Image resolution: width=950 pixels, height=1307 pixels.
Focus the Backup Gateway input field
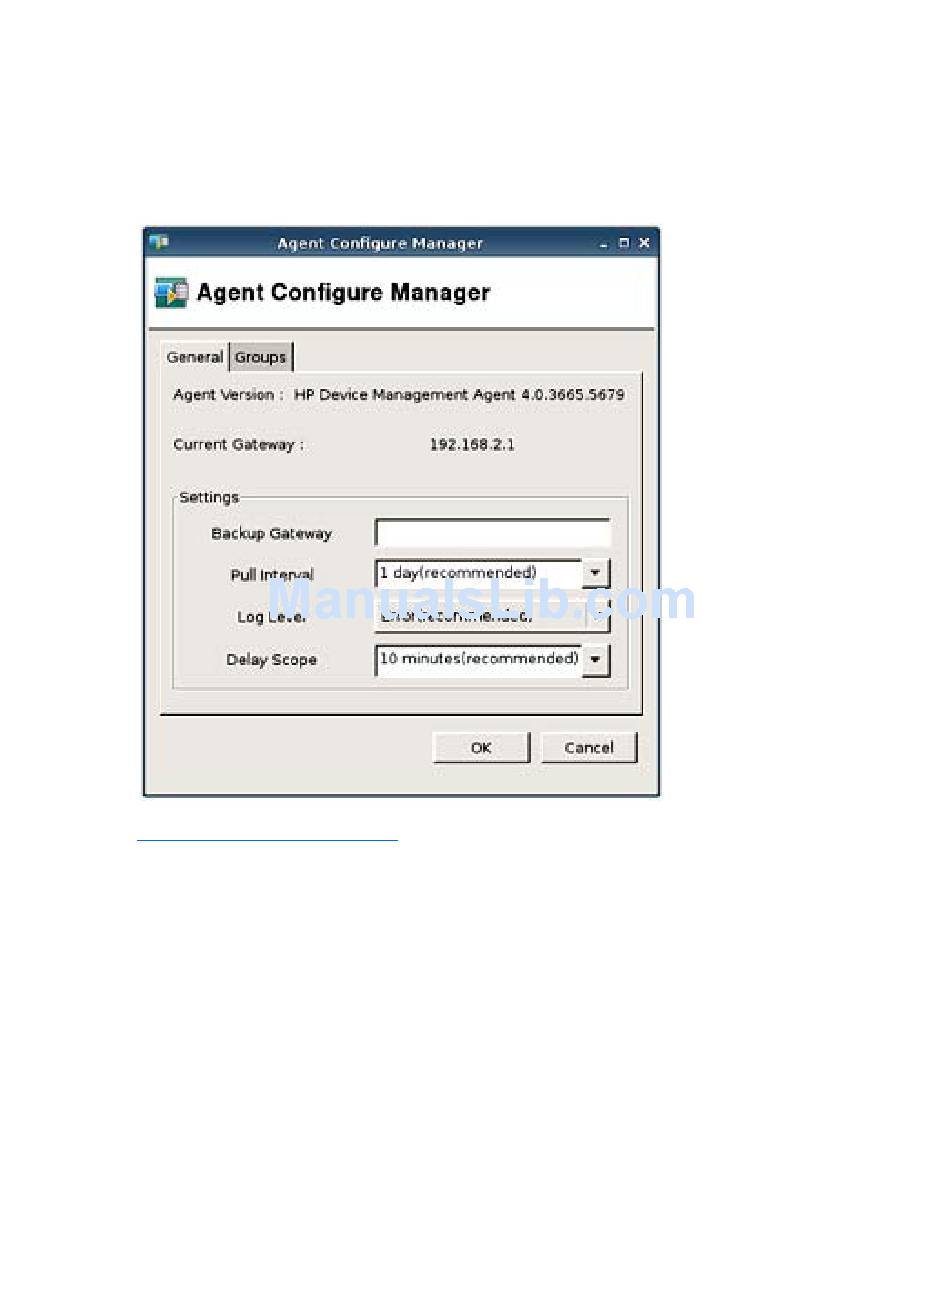coord(493,533)
